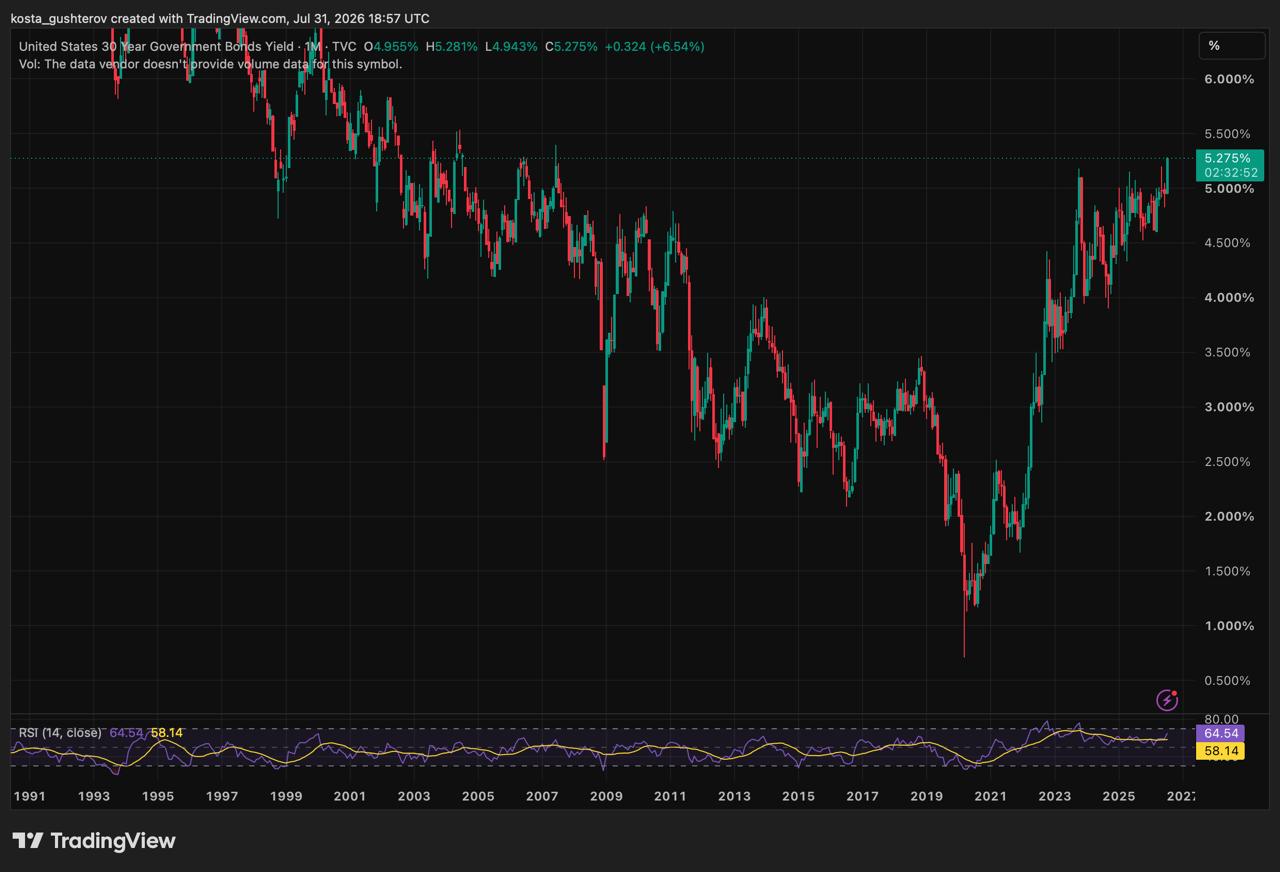The width and height of the screenshot is (1280, 872).
Task: Click the 1993 label on time axis
Action: 93,796
